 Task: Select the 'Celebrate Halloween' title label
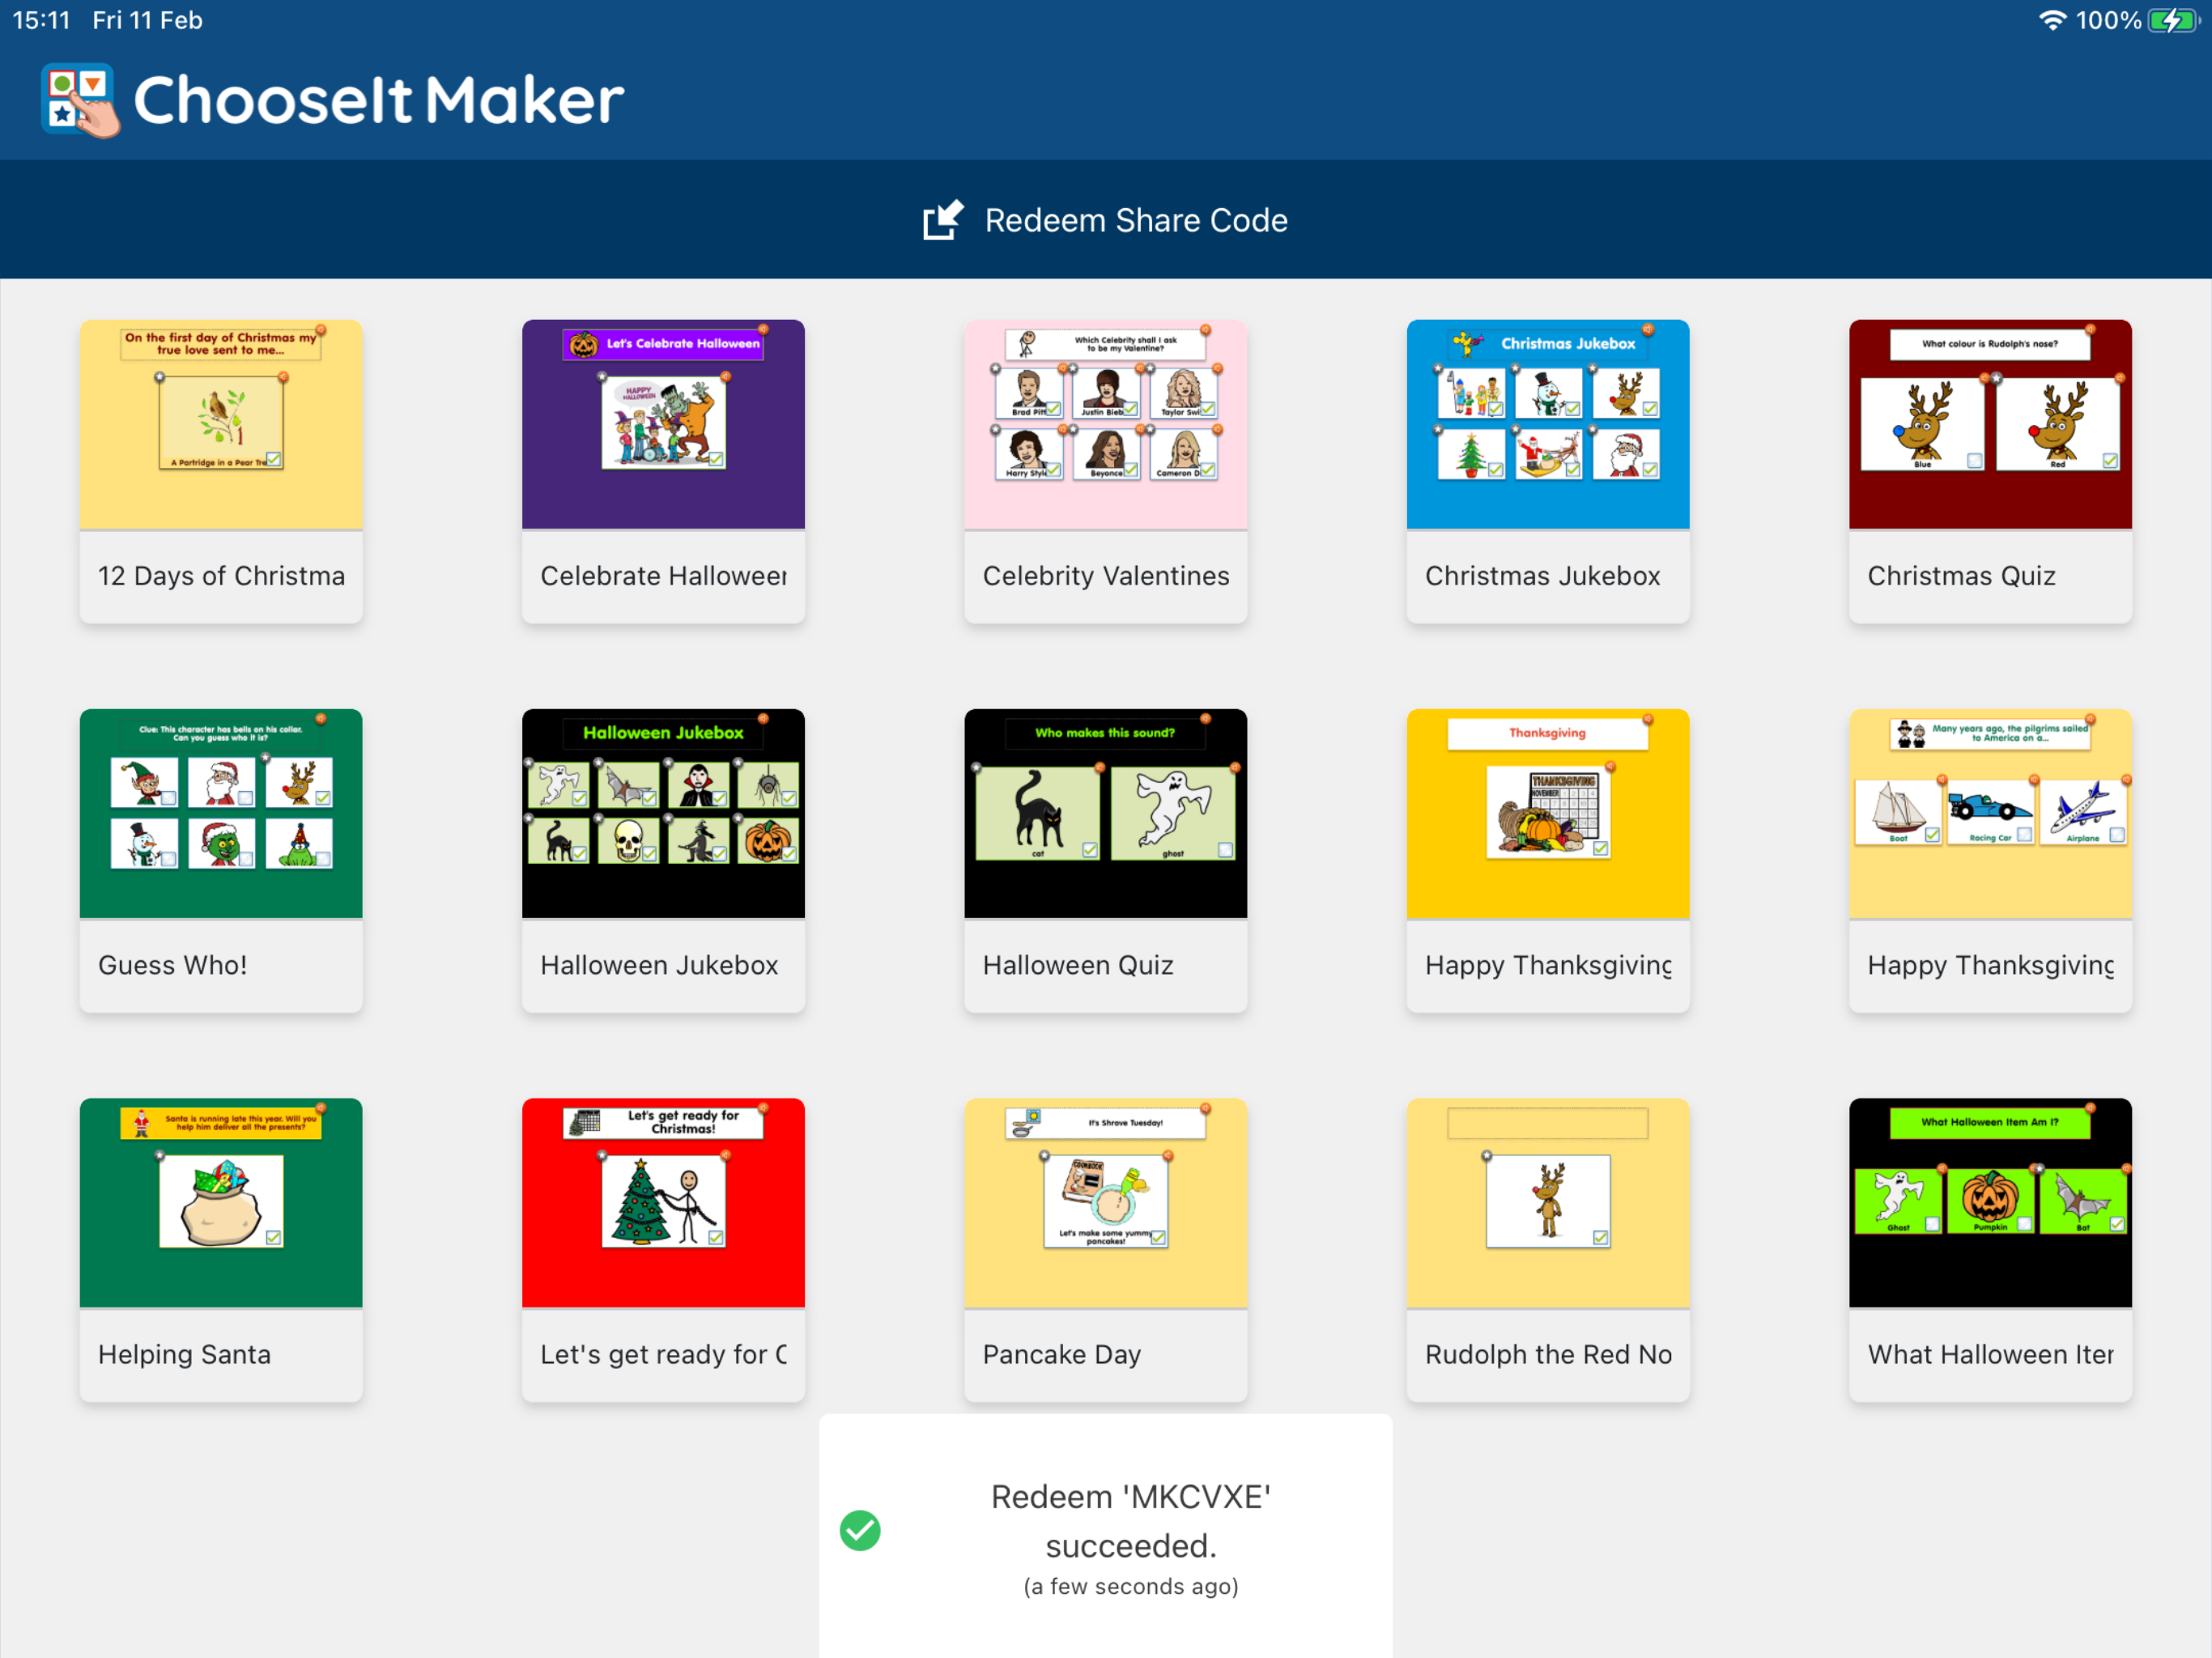tap(663, 576)
